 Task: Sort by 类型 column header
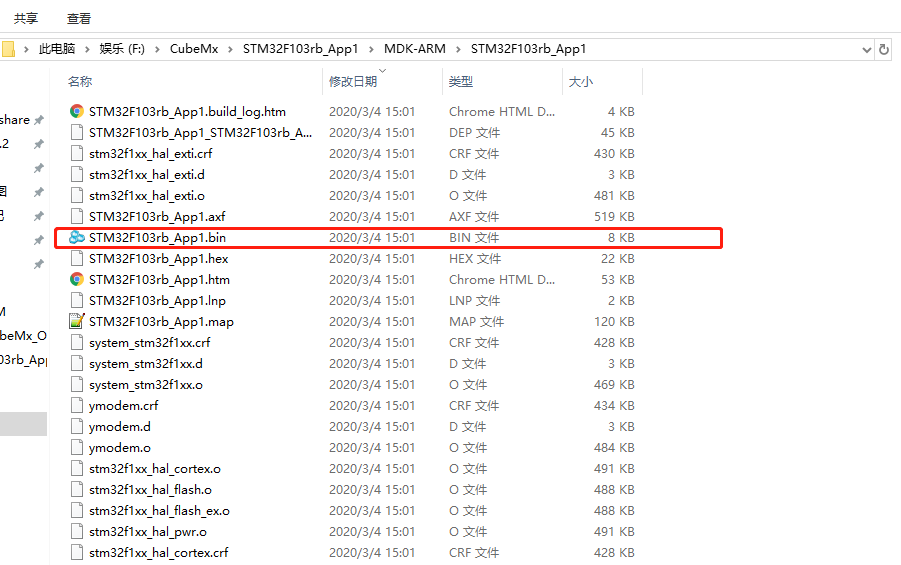click(461, 82)
